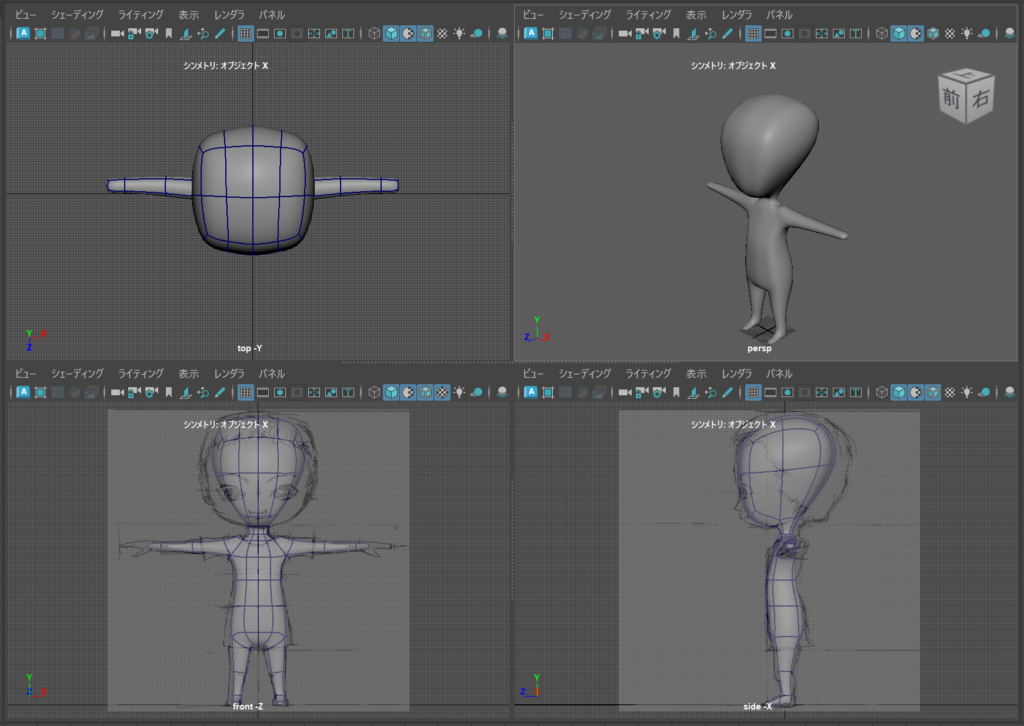Image resolution: width=1024 pixels, height=726 pixels.
Task: Toggle the grid display in the persp panel
Action: [753, 33]
